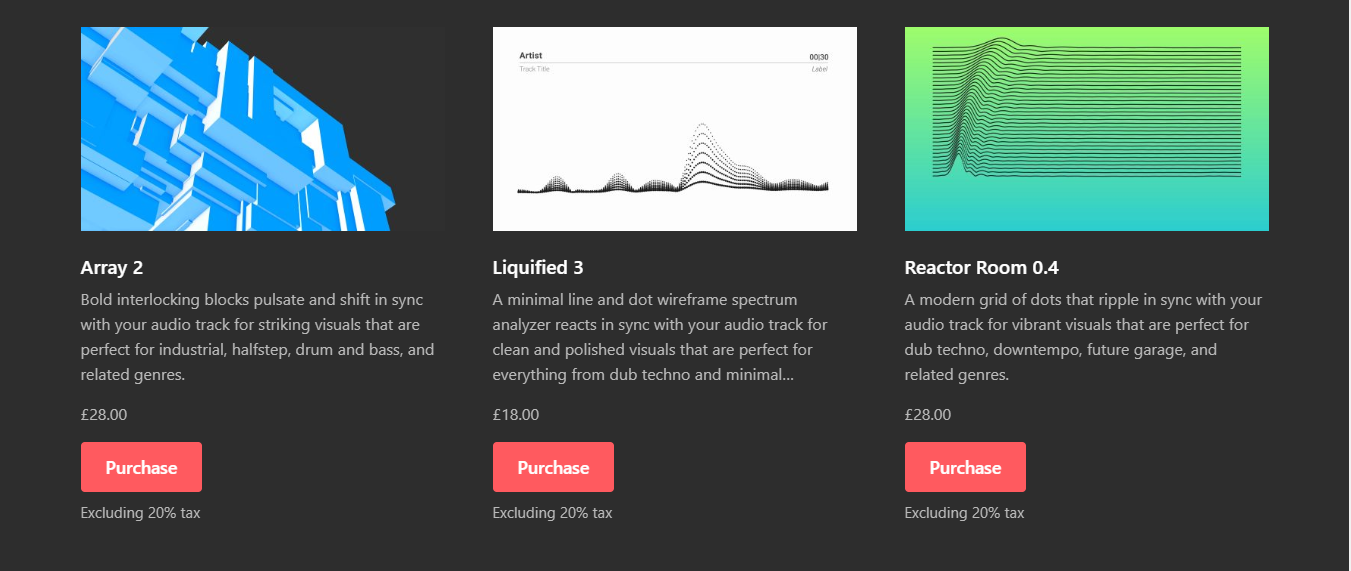1351x571 pixels.
Task: Purchase the Array 2 template
Action: pyautogui.click(x=141, y=467)
